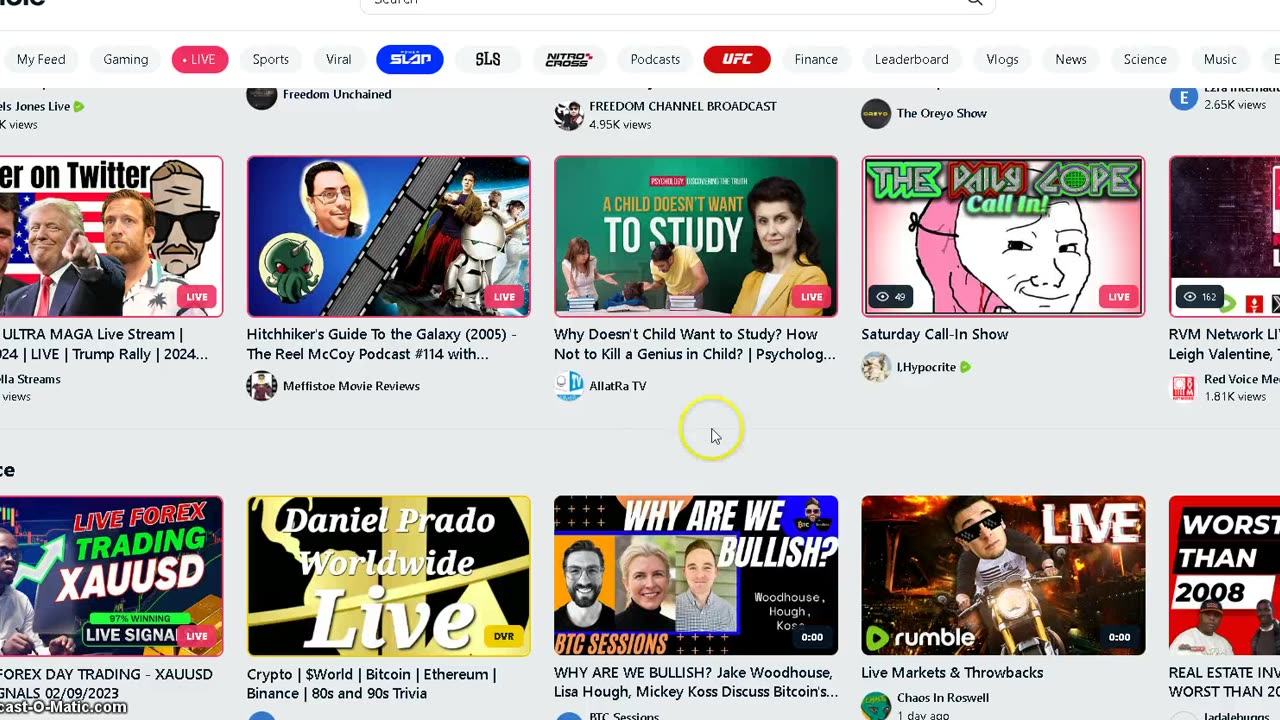Image resolution: width=1280 pixels, height=720 pixels.
Task: Open Hitchhiker's Guide To the Galaxy video title
Action: [x=382, y=344]
